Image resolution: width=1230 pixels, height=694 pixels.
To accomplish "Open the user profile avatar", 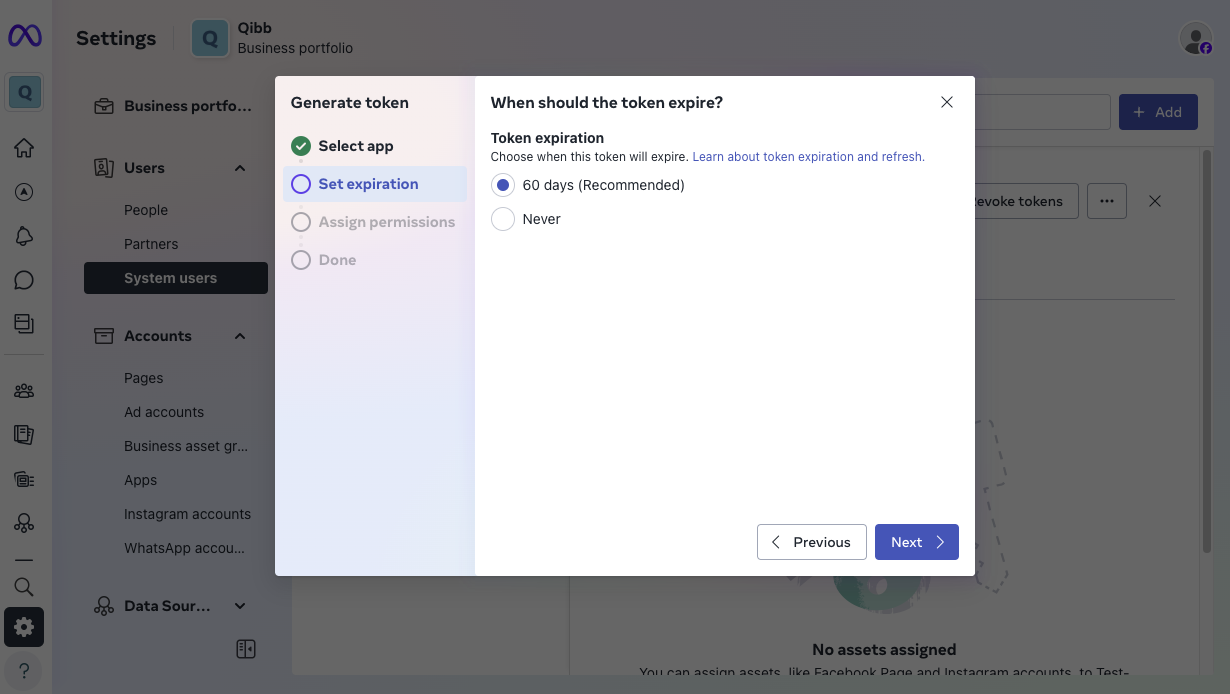I will click(1195, 38).
